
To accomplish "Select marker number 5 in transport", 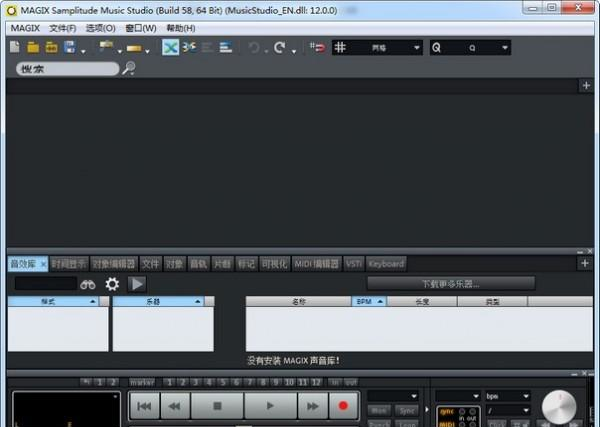I will coord(223,382).
